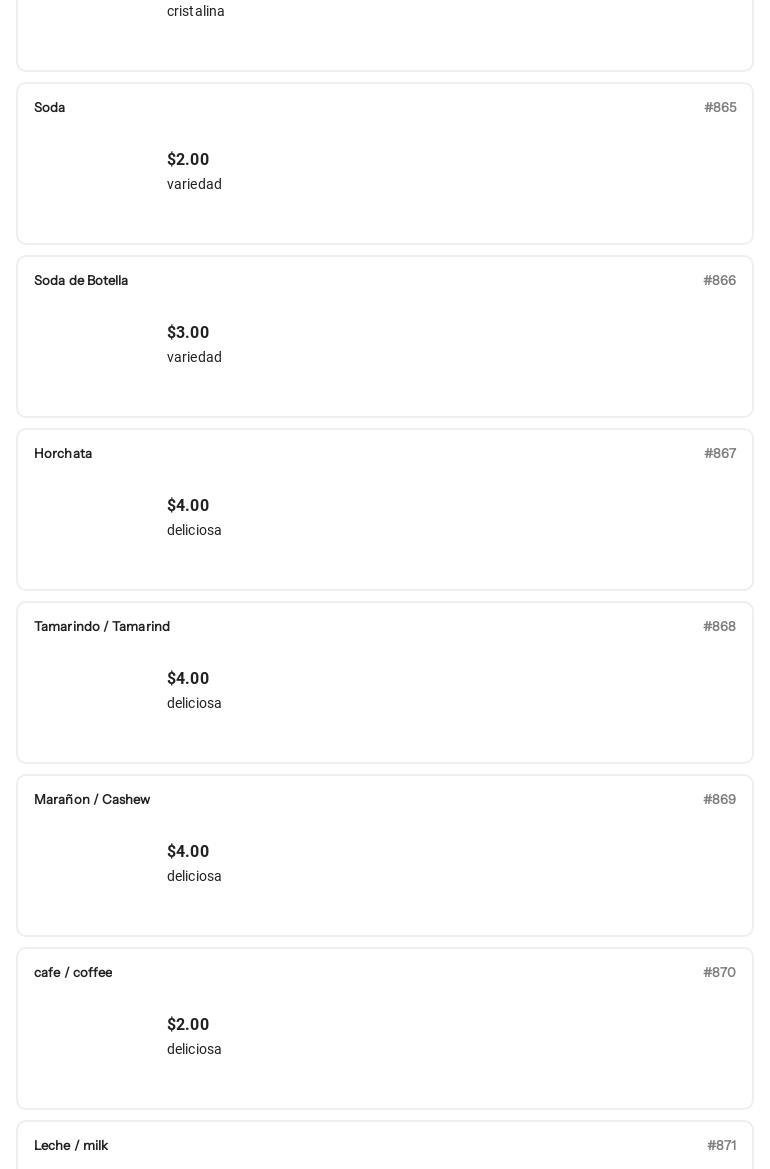
Task: Open Tamarindo / Tamarind item
Action: (102, 626)
